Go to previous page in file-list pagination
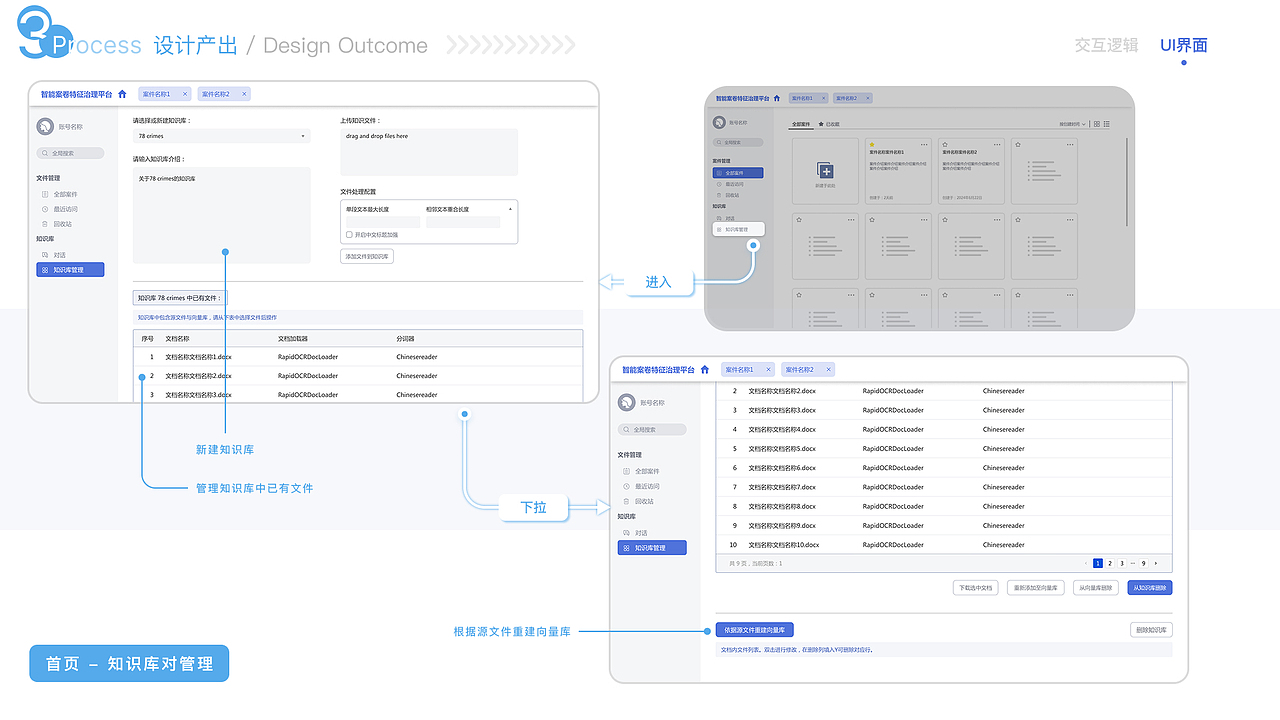 (x=1087, y=563)
